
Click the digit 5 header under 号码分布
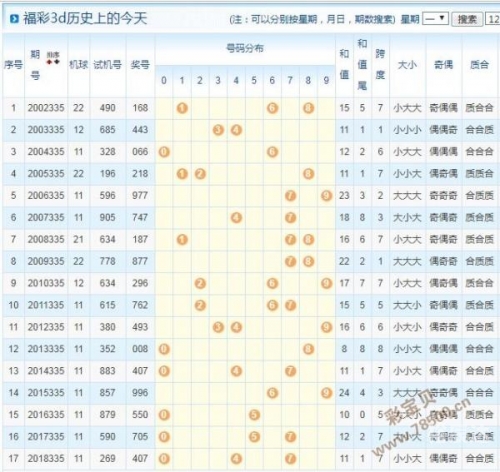tap(254, 80)
